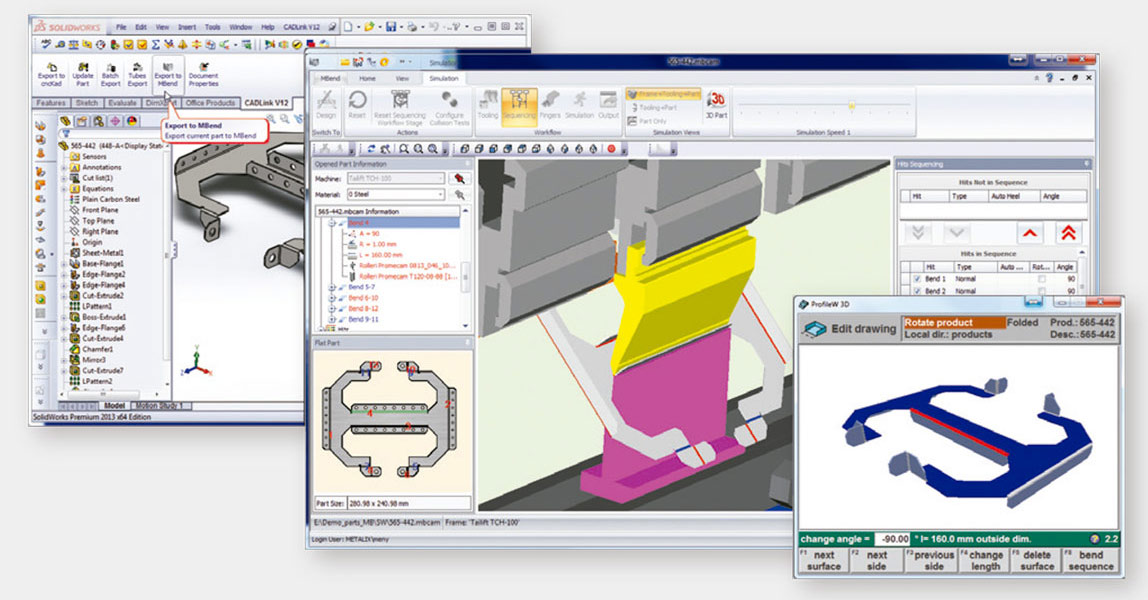Viewport: 1148px width, 600px height.
Task: Click the gray double down arrow in Hits Sequencing
Action: coord(918,233)
